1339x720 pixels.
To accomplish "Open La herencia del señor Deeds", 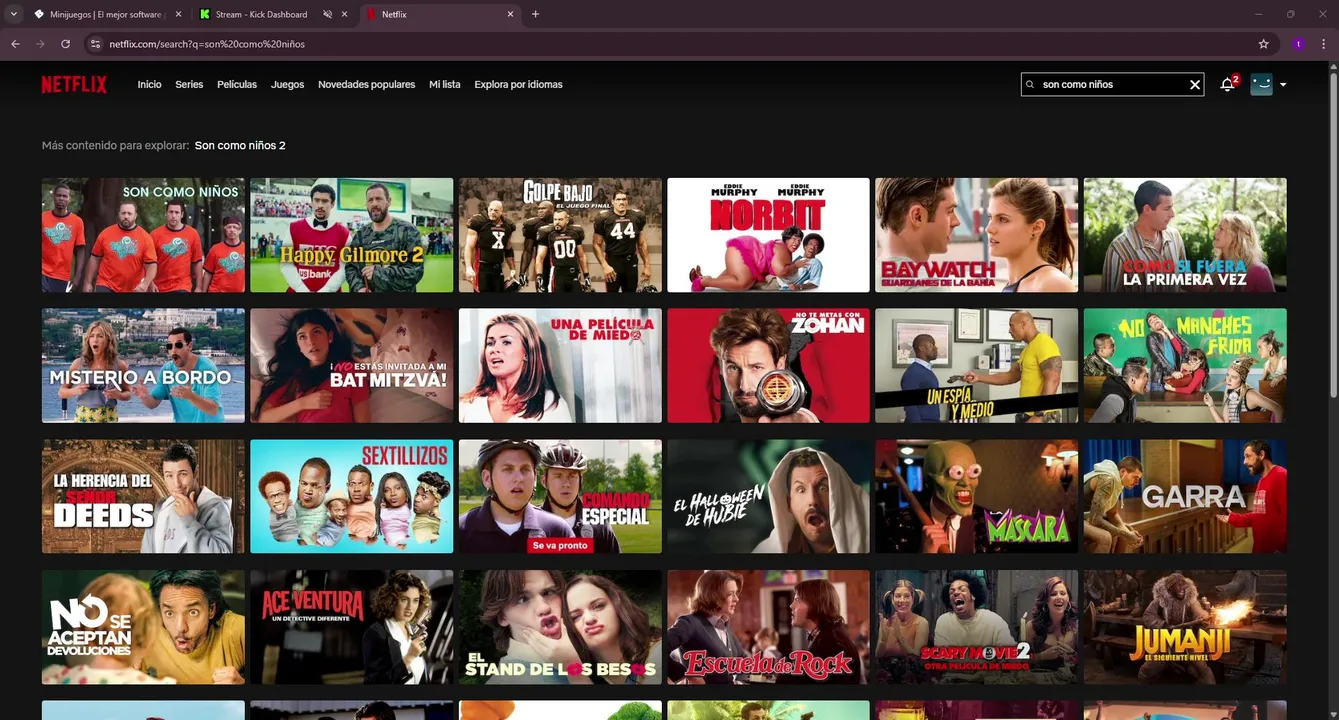I will [x=143, y=496].
